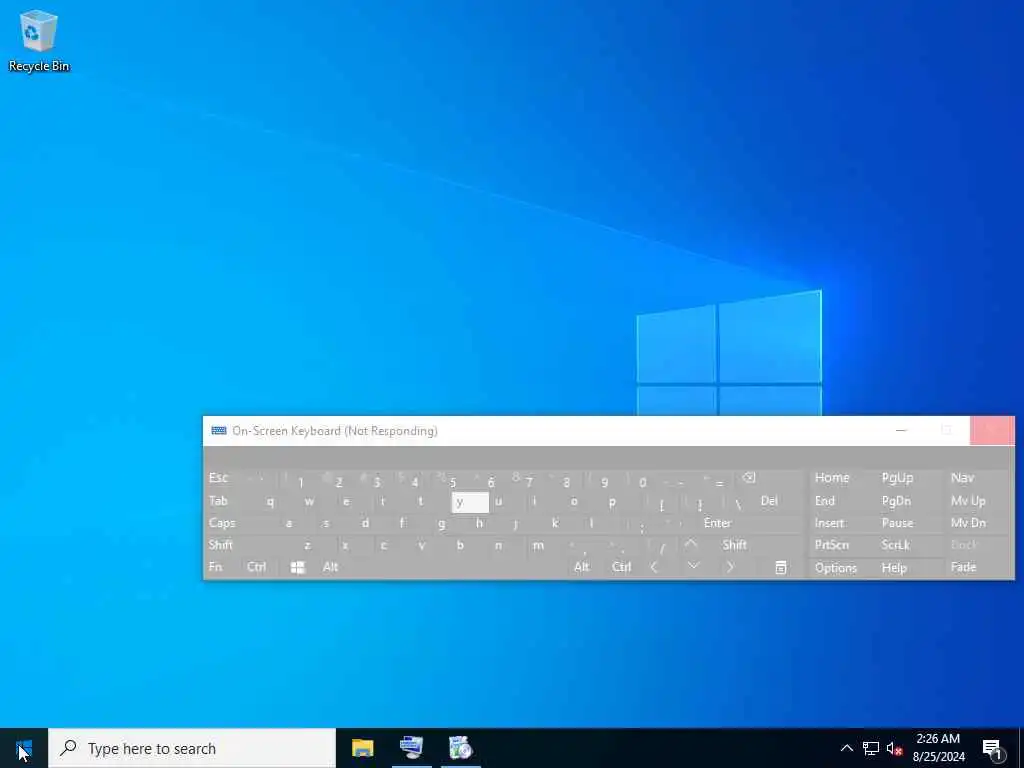Open the Start menu
This screenshot has width=1024, height=768.
click(24, 748)
